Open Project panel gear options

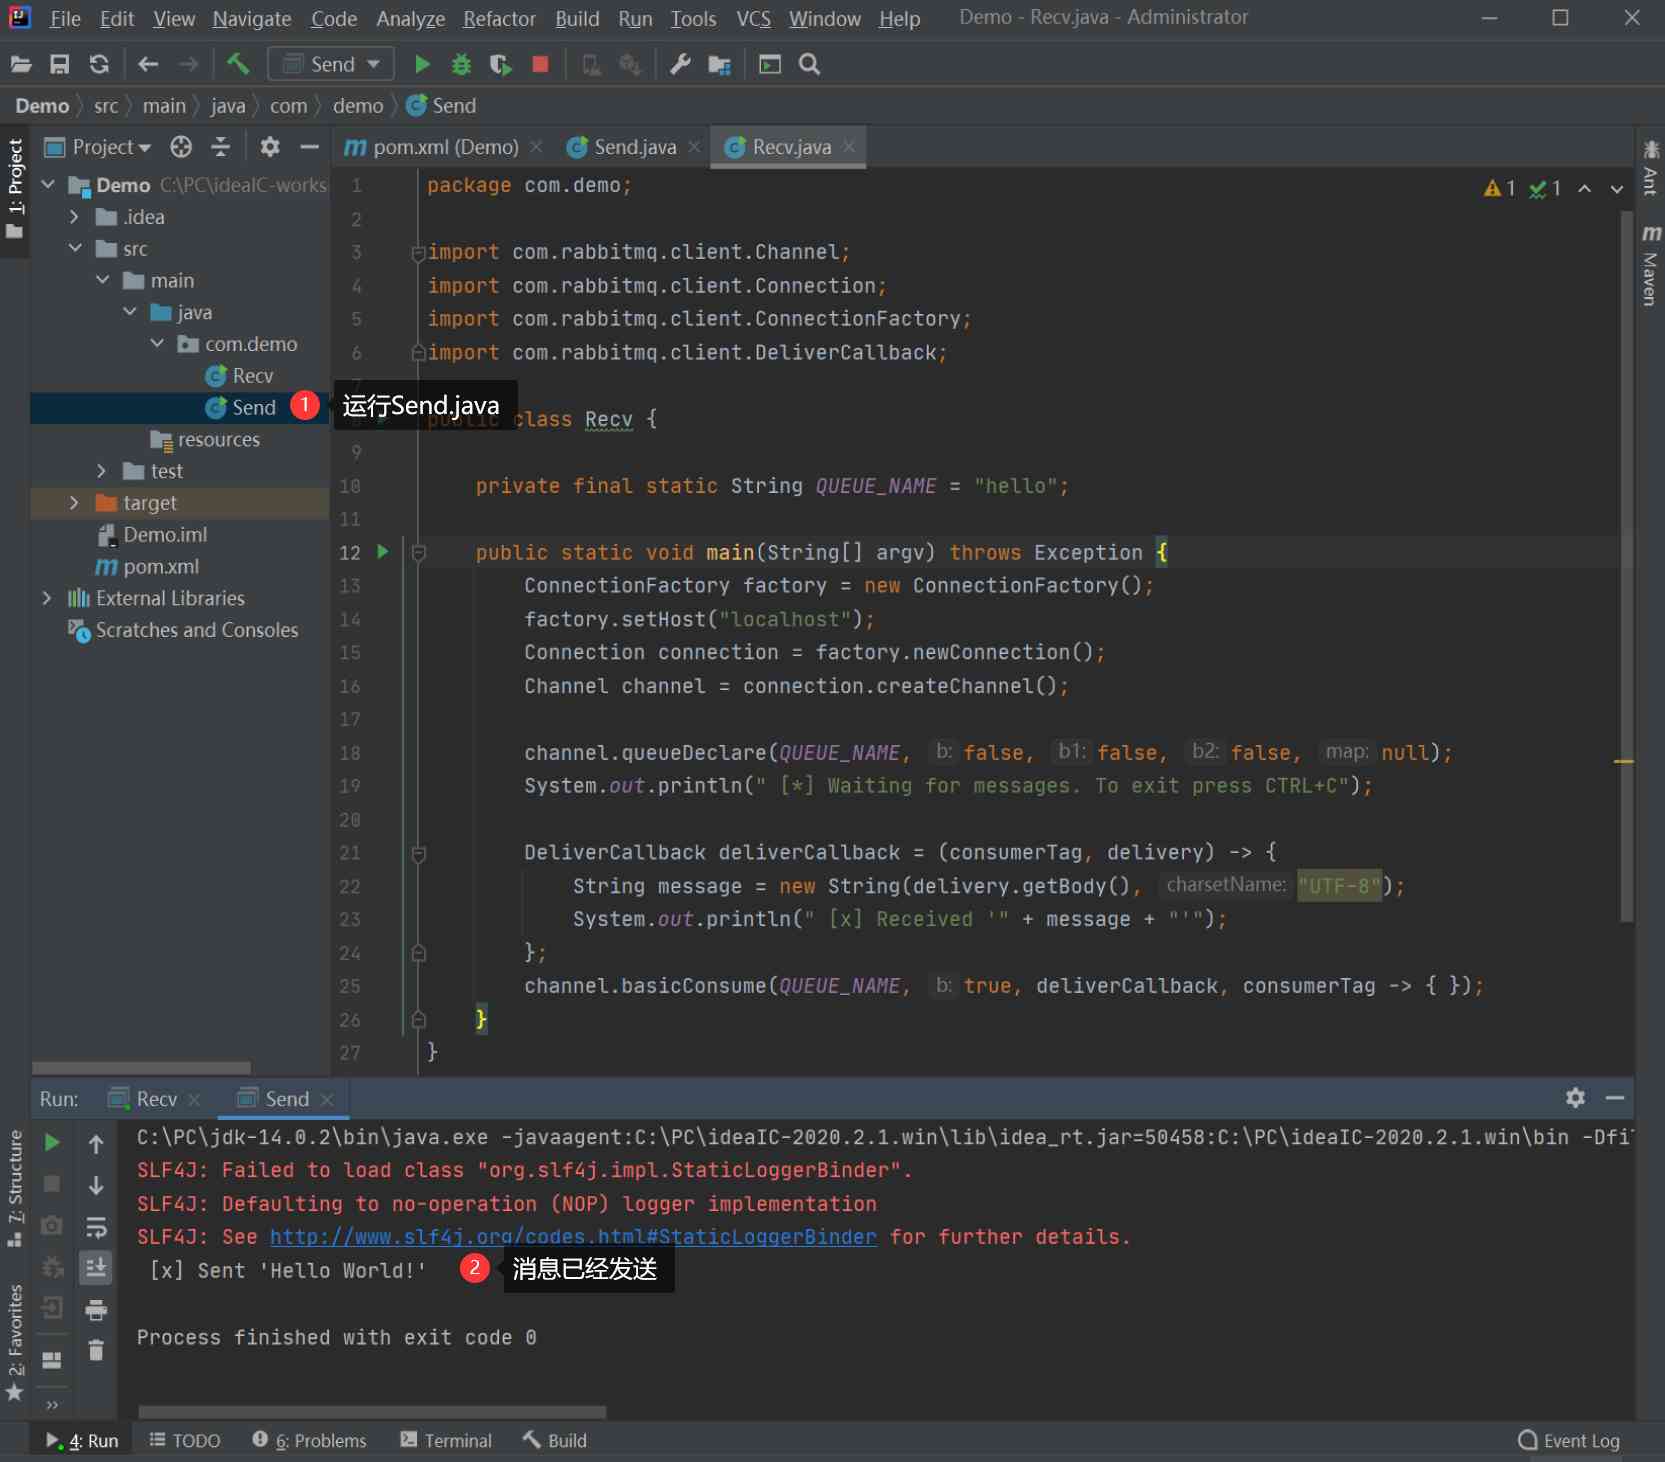click(270, 147)
